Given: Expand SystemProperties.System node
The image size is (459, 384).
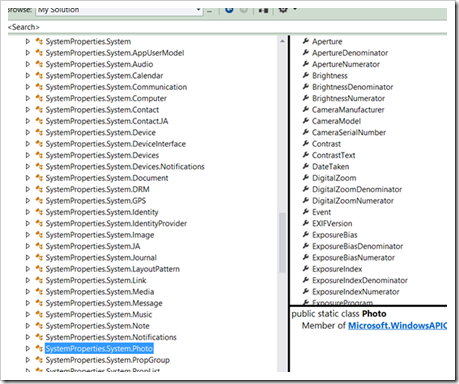Looking at the screenshot, I should click(28, 41).
